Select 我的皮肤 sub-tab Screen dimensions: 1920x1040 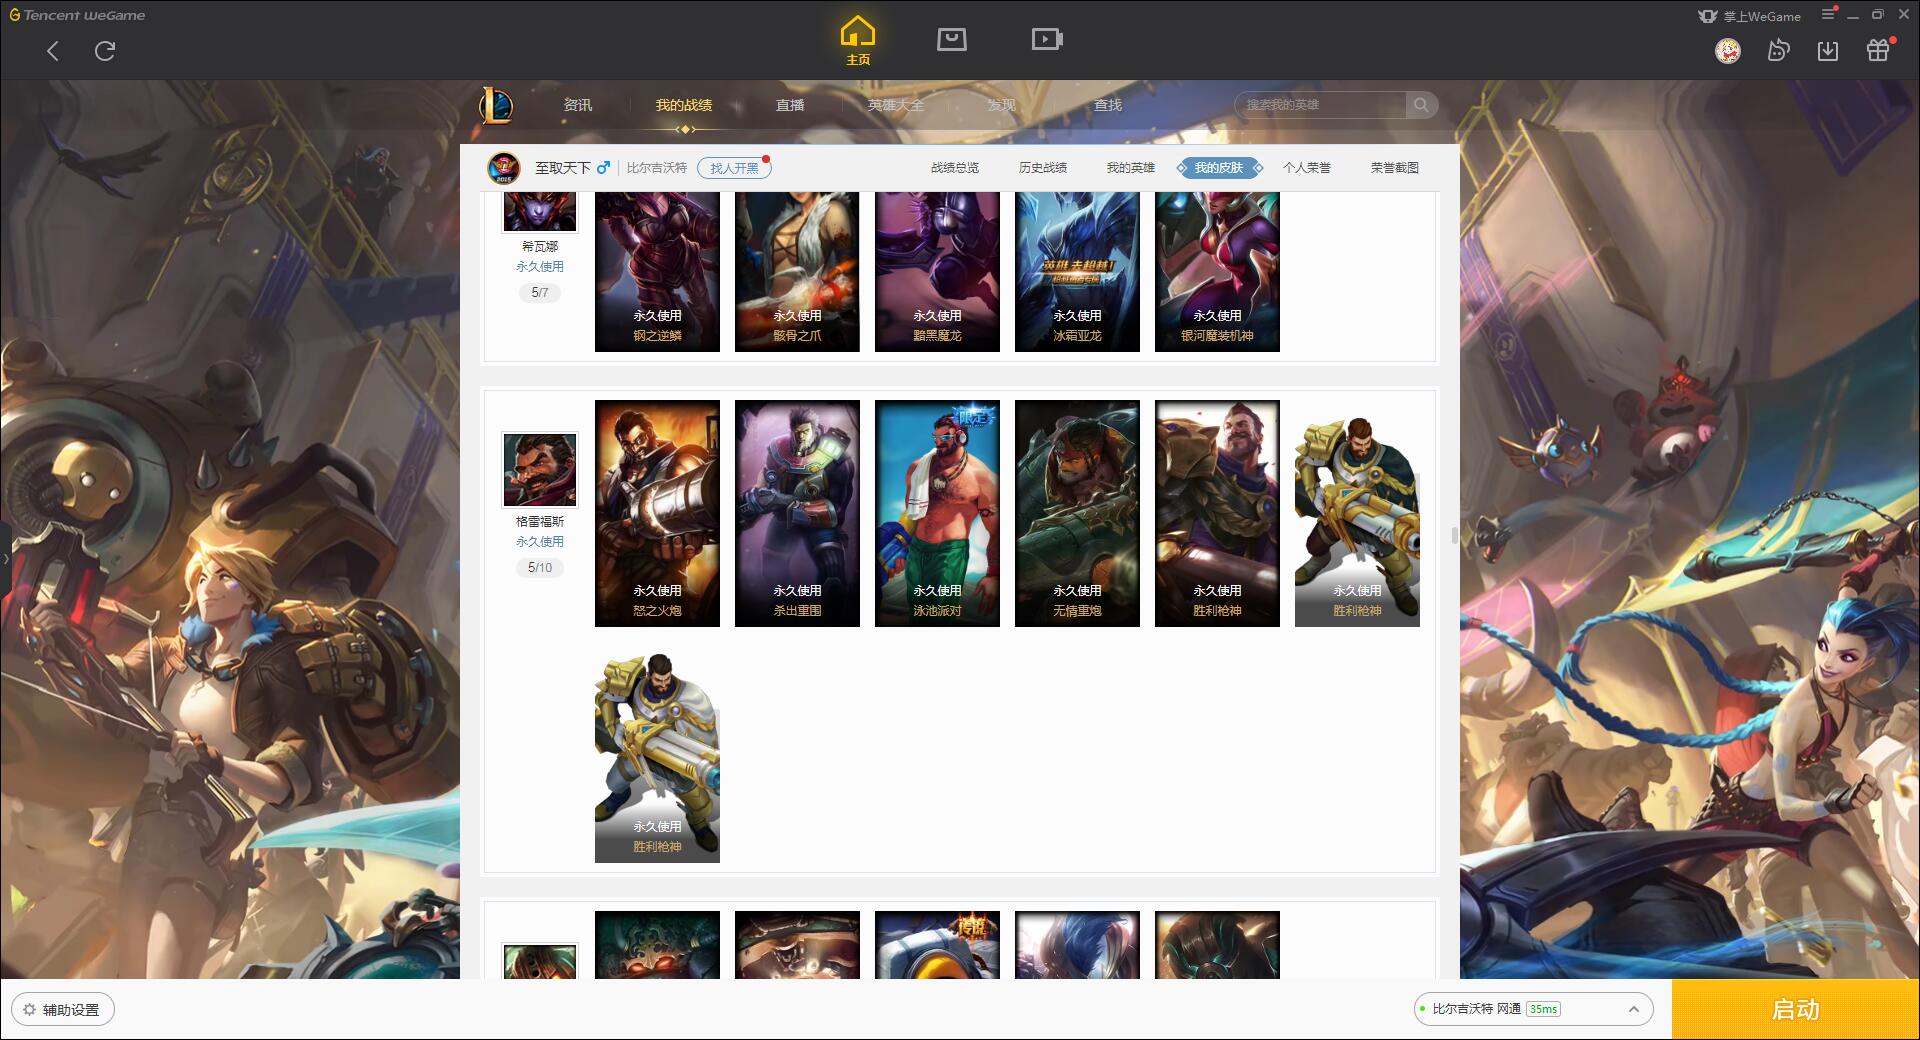pyautogui.click(x=1219, y=168)
